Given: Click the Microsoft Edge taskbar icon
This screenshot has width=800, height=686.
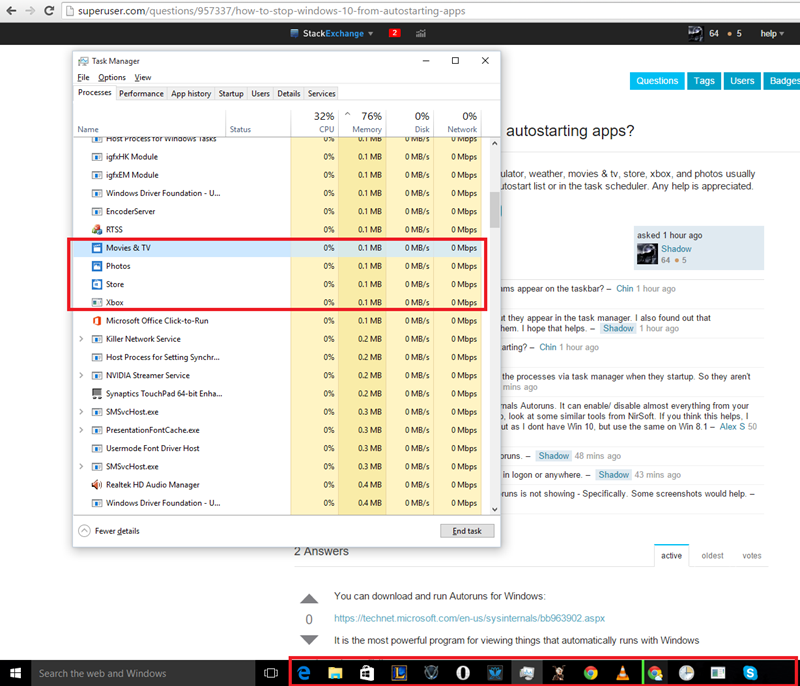Looking at the screenshot, I should pos(304,673).
